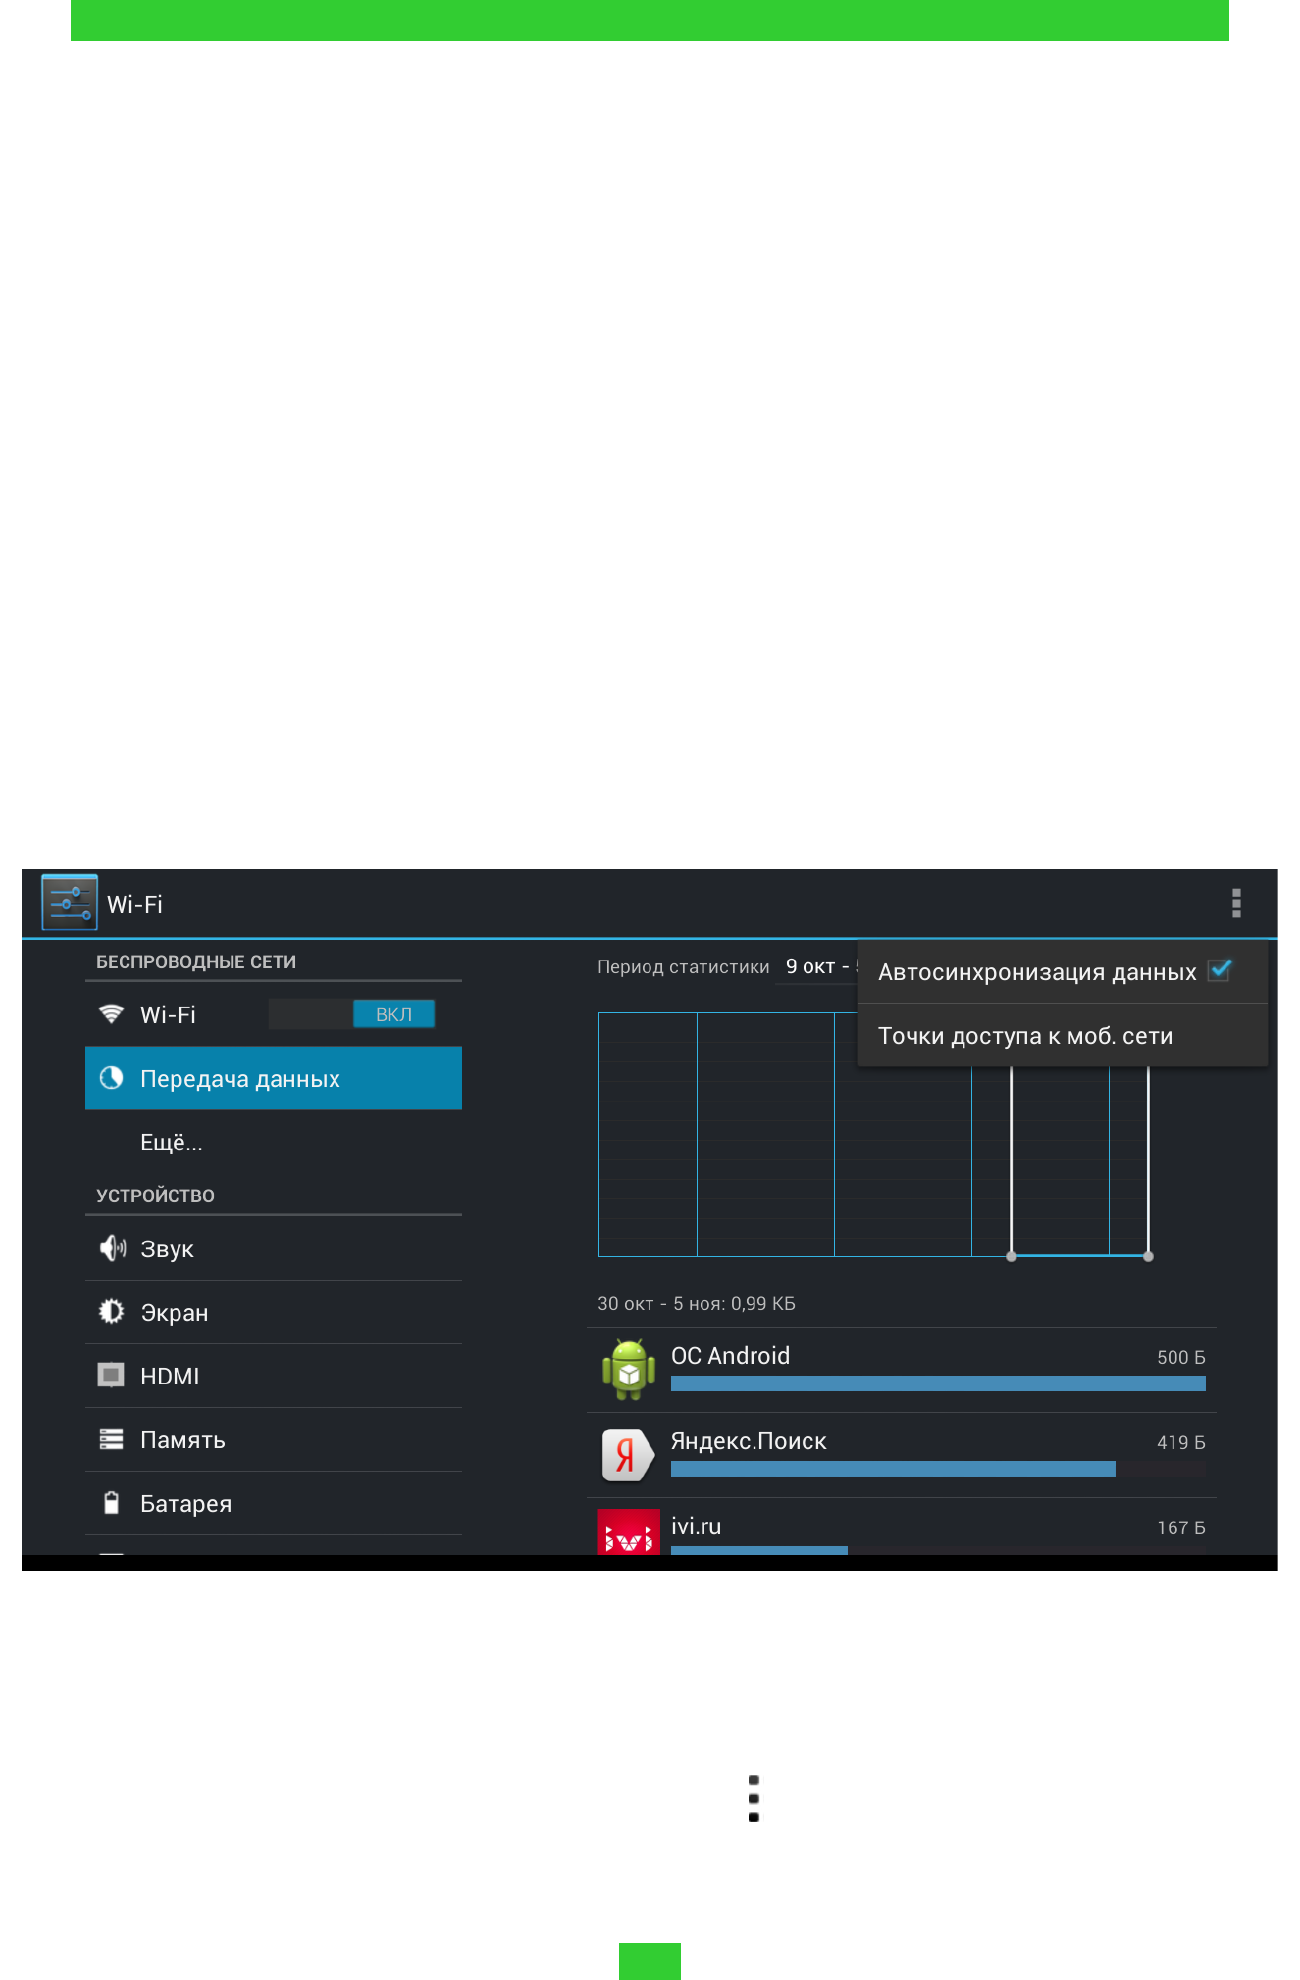Screen dimensions: 1300x1980
Task: Expand the Ещё... network settings
Action: point(171,1142)
